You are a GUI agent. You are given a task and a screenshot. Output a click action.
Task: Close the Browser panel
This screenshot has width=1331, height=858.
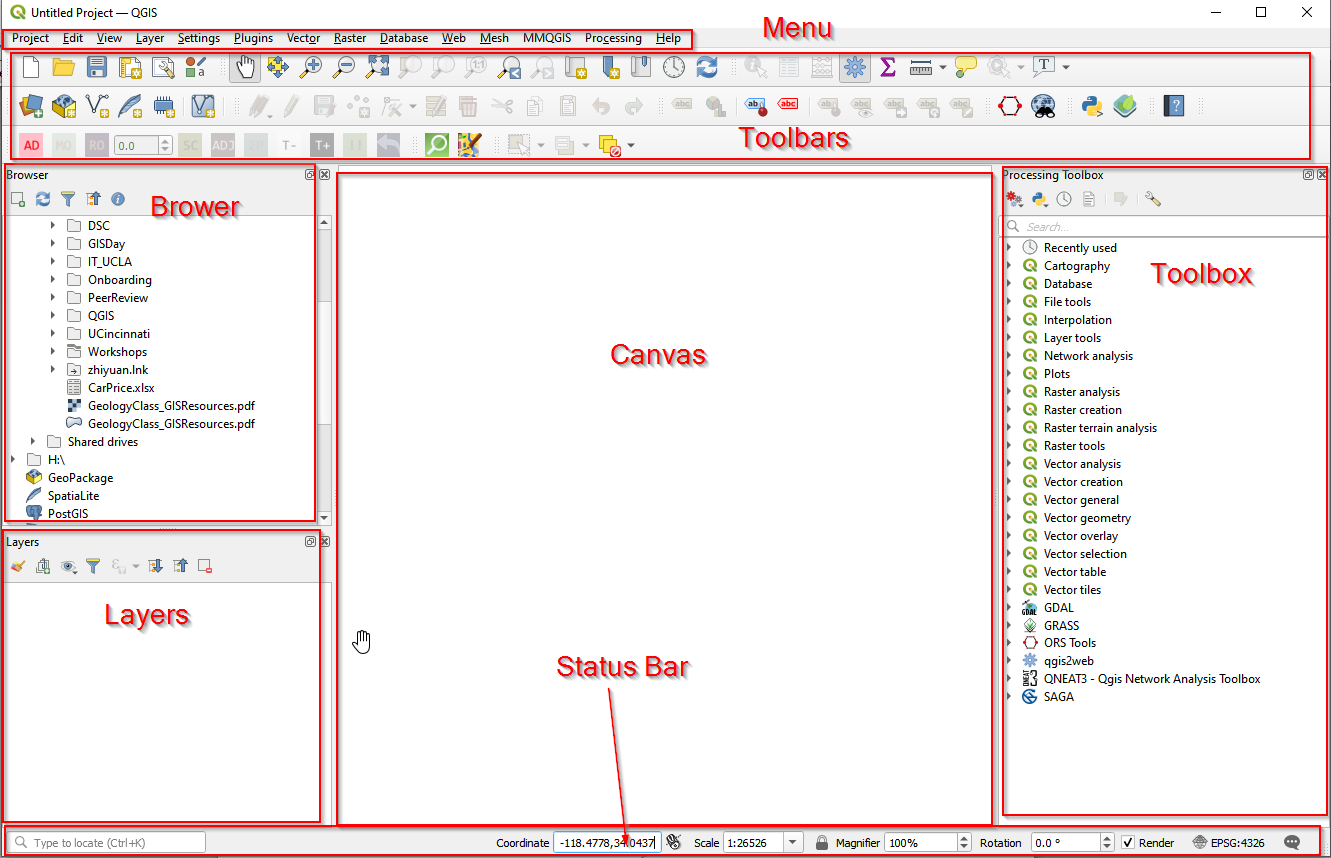324,175
